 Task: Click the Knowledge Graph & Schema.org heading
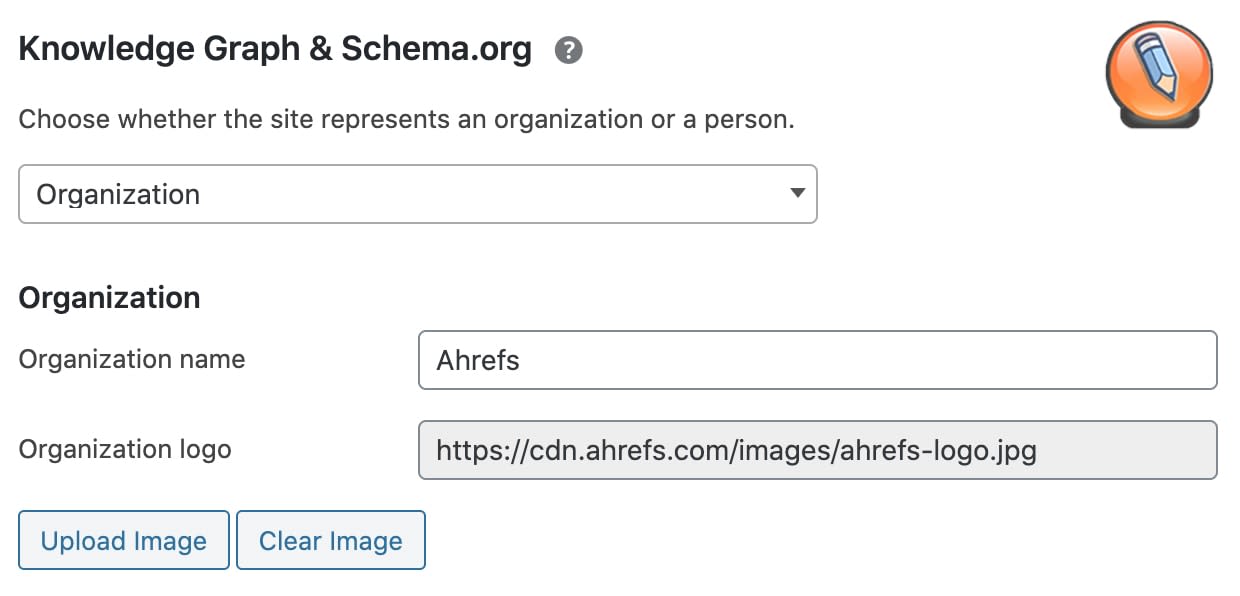(275, 49)
